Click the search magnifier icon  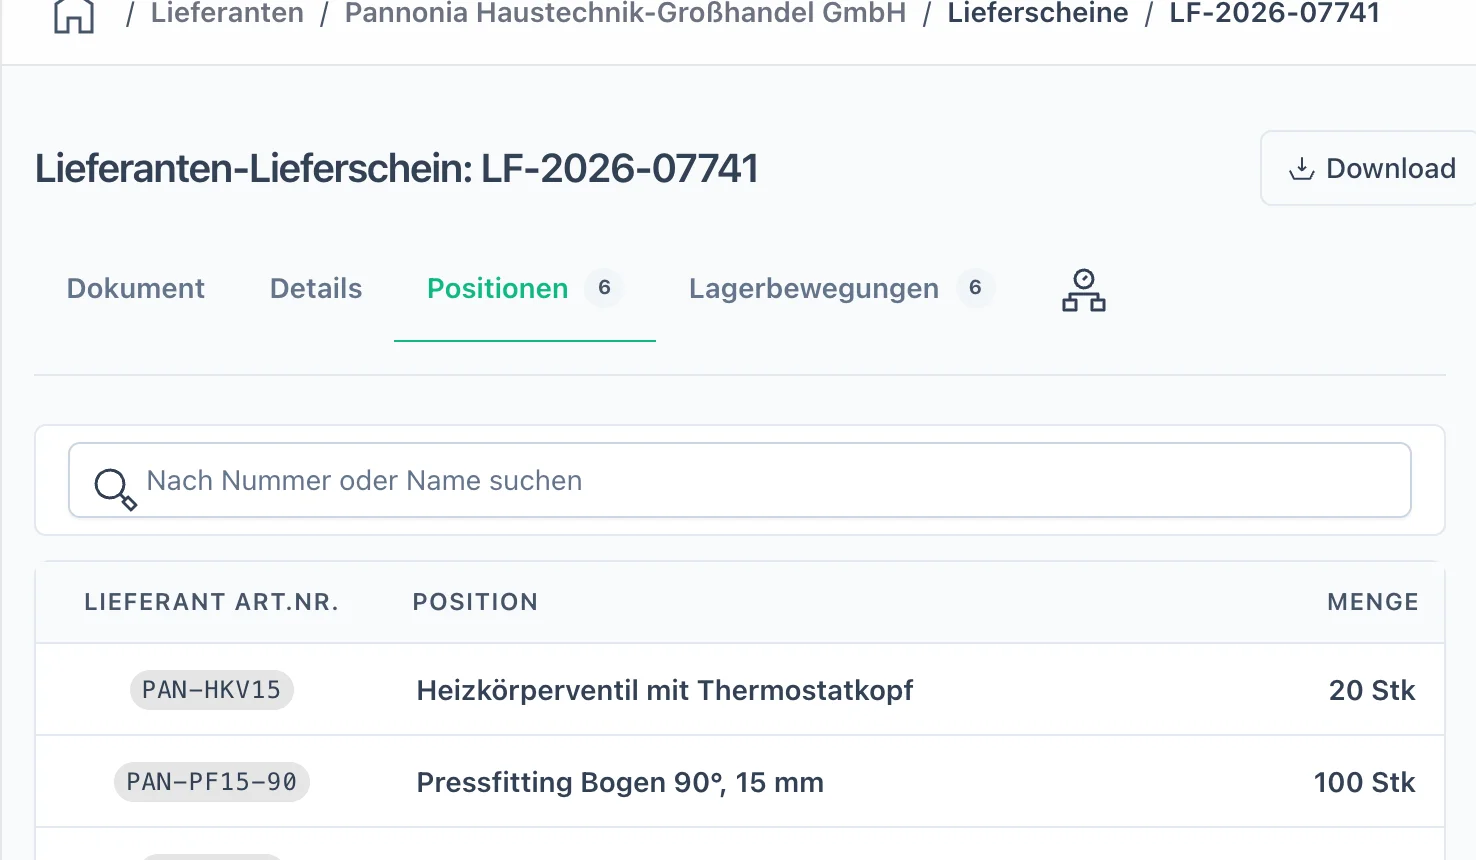114,489
